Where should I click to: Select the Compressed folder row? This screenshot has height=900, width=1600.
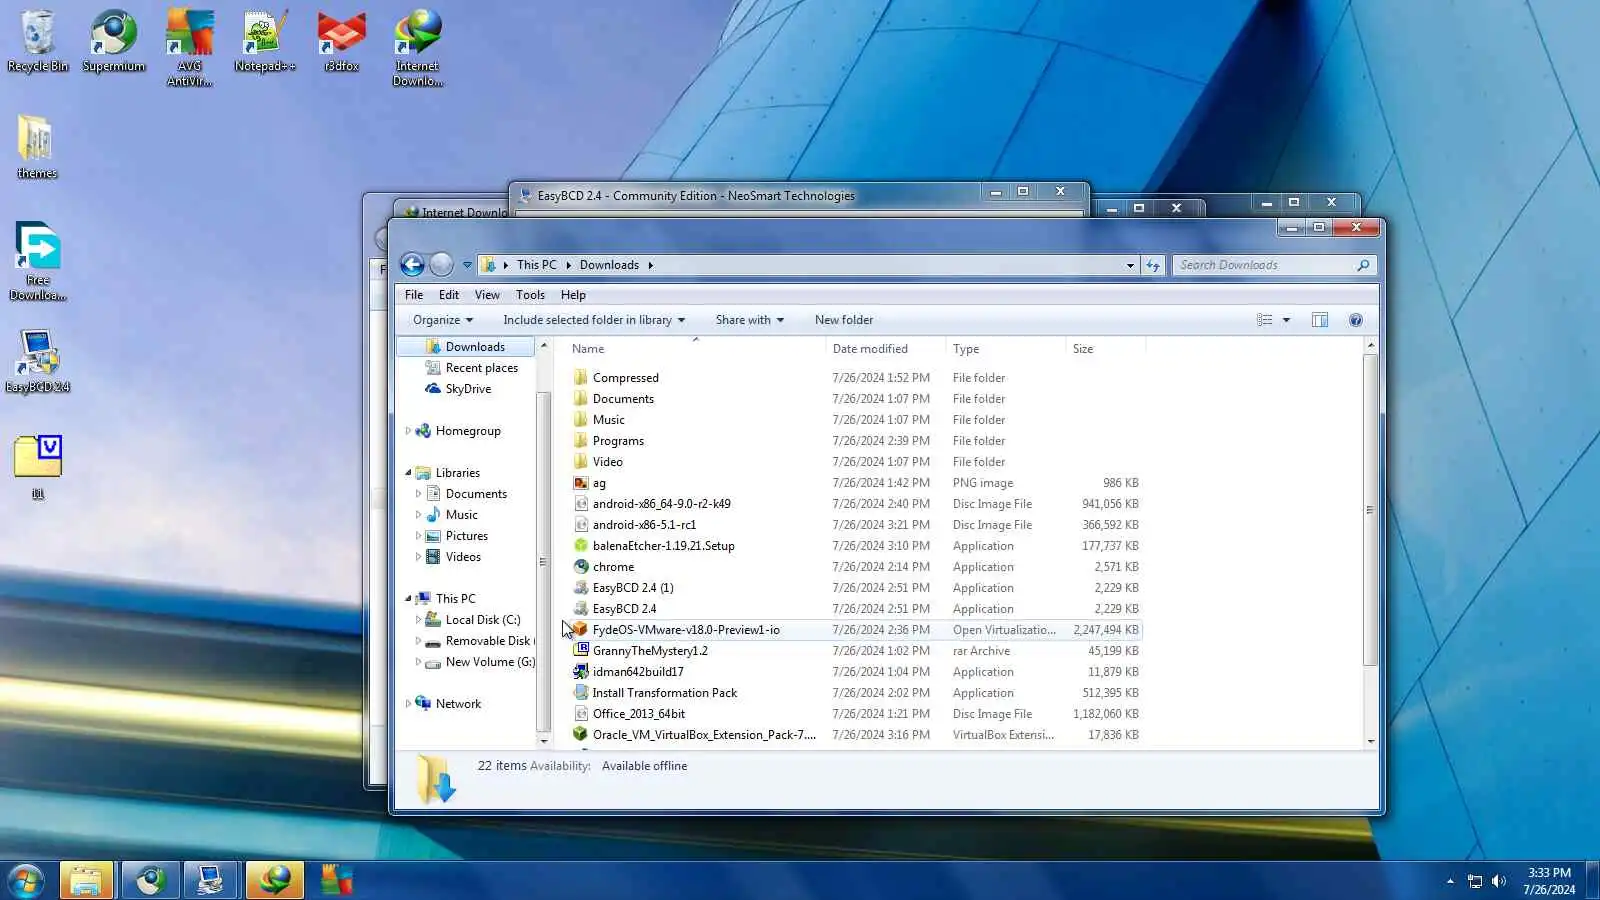point(856,378)
